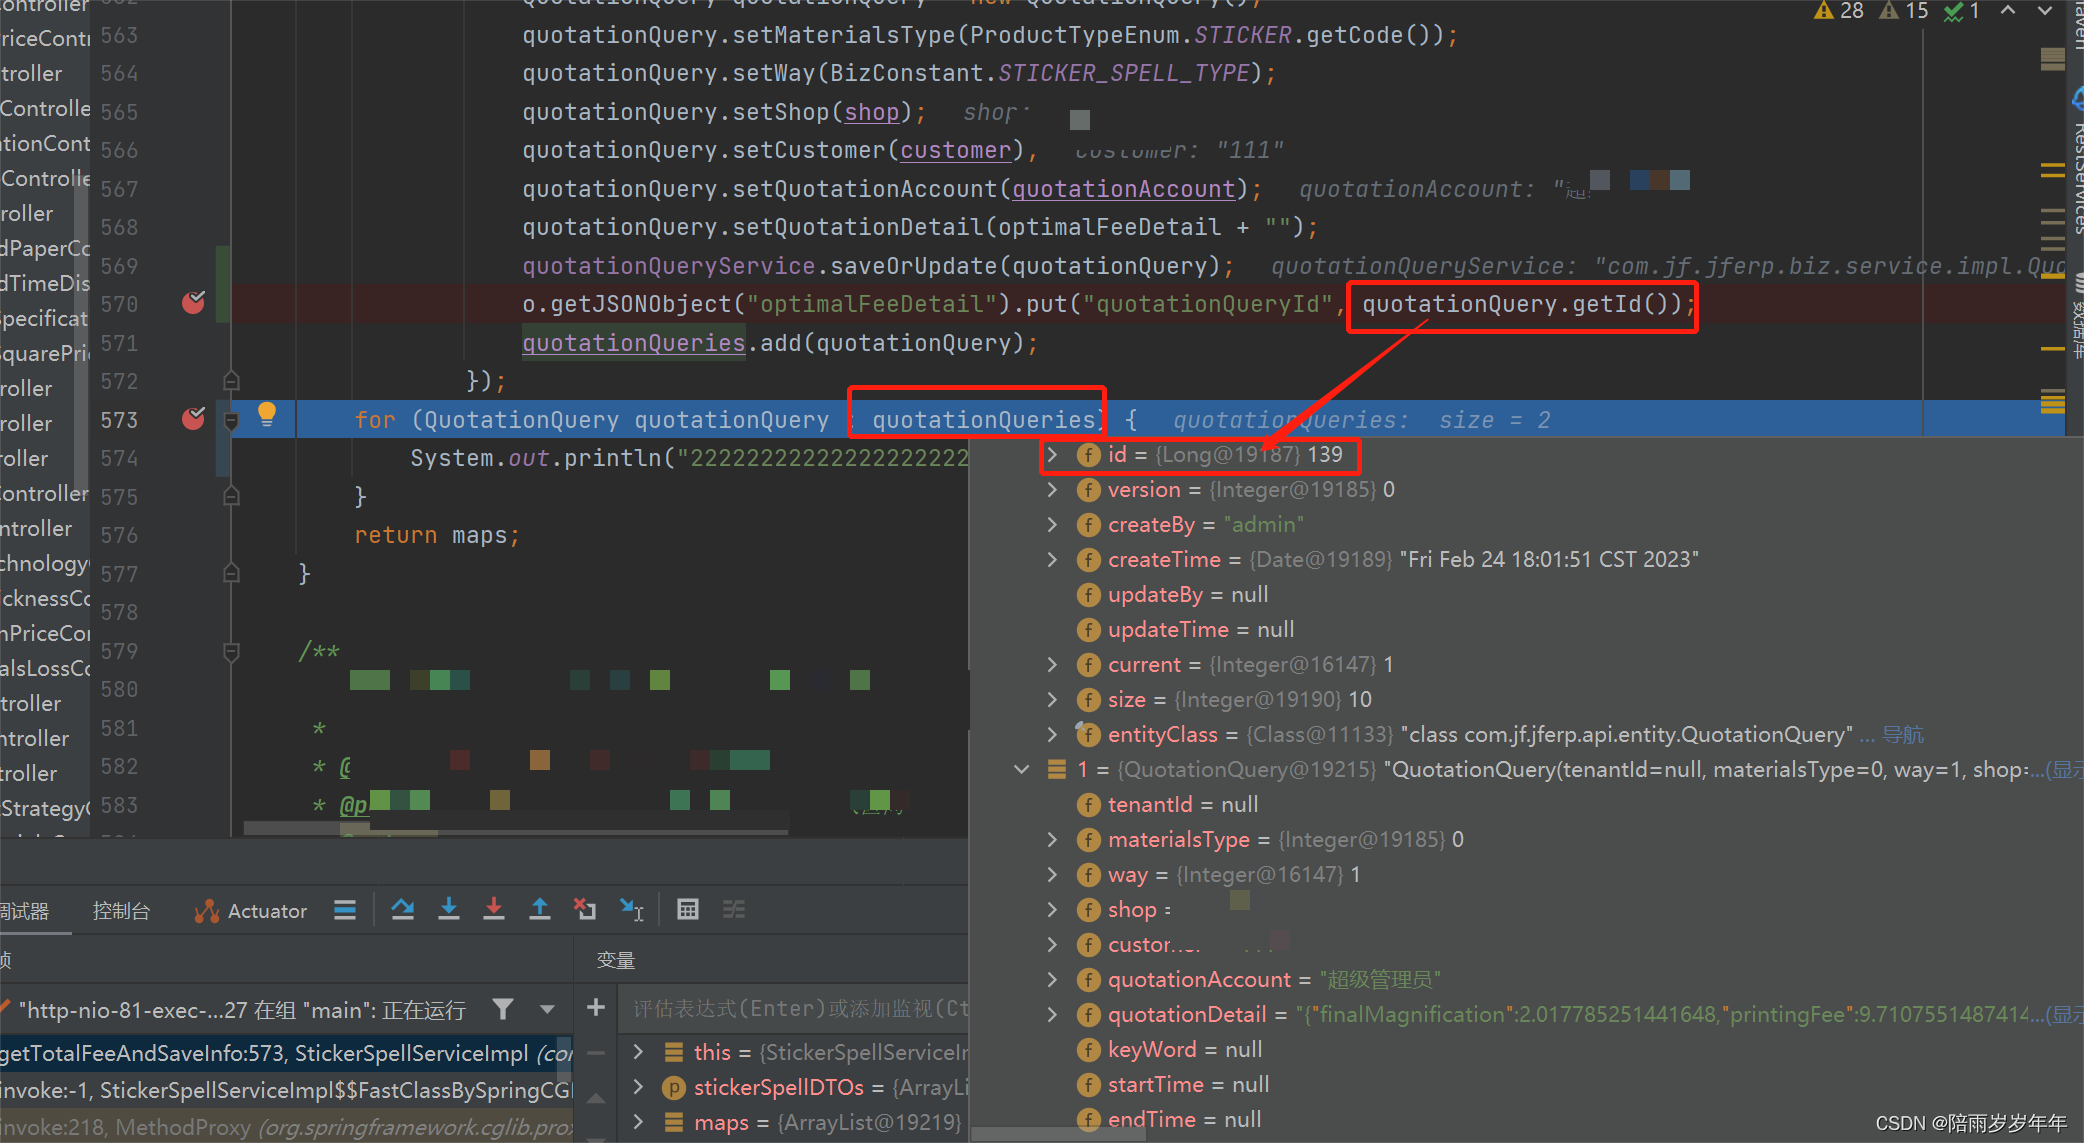Expand the stickerSpellDTOs variable node
The height and width of the screenshot is (1143, 2084).
point(639,1087)
